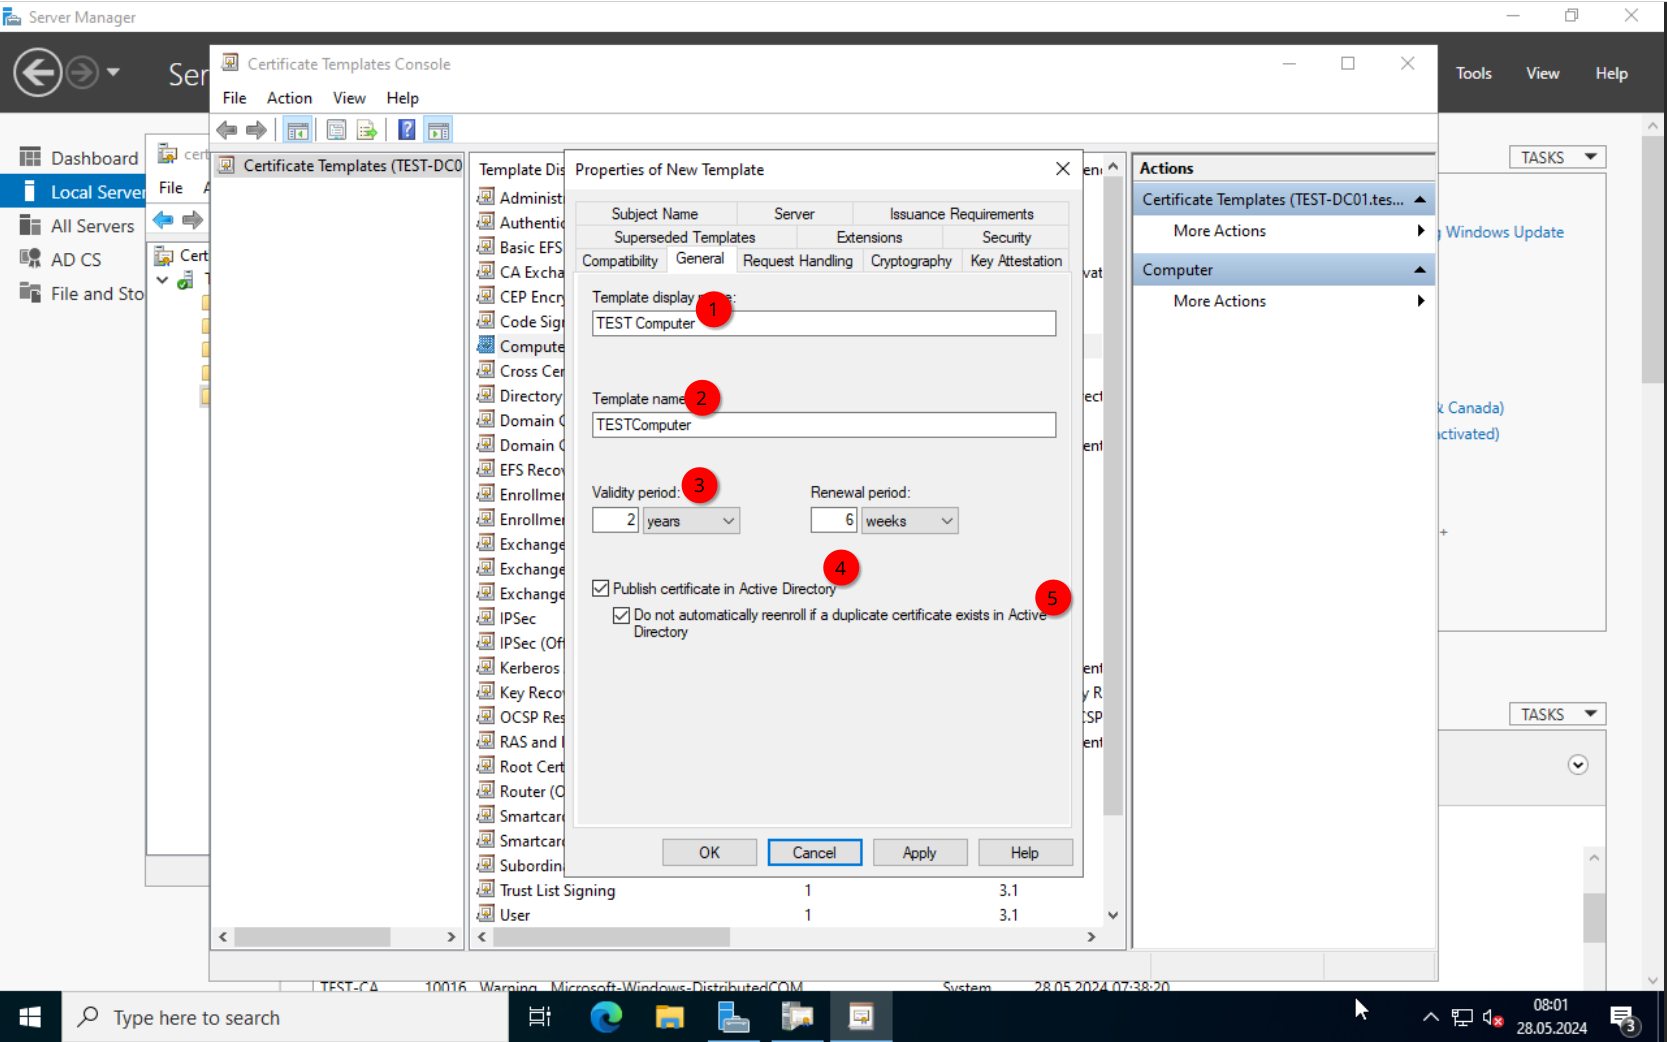Select the Kerberos Authentication template icon
Image resolution: width=1667 pixels, height=1042 pixels.
pos(486,666)
